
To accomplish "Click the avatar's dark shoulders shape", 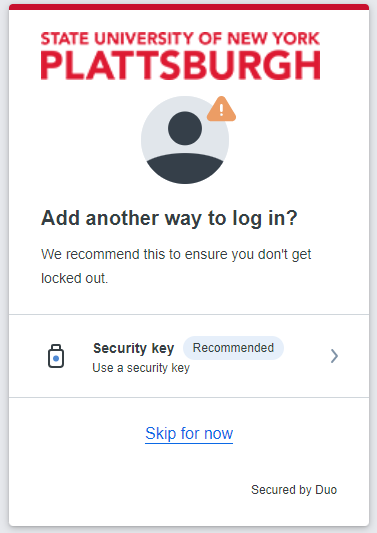I will coord(185,169).
